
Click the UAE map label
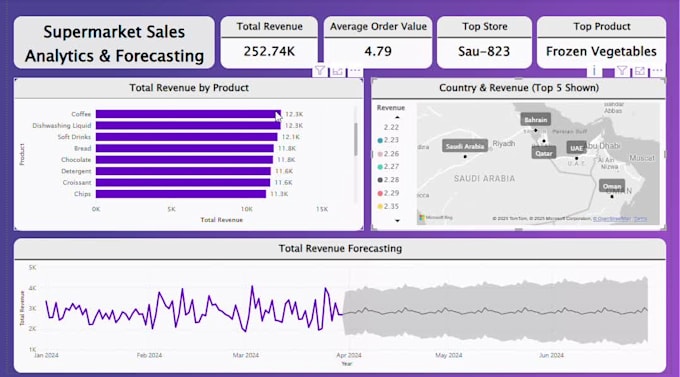pos(576,148)
